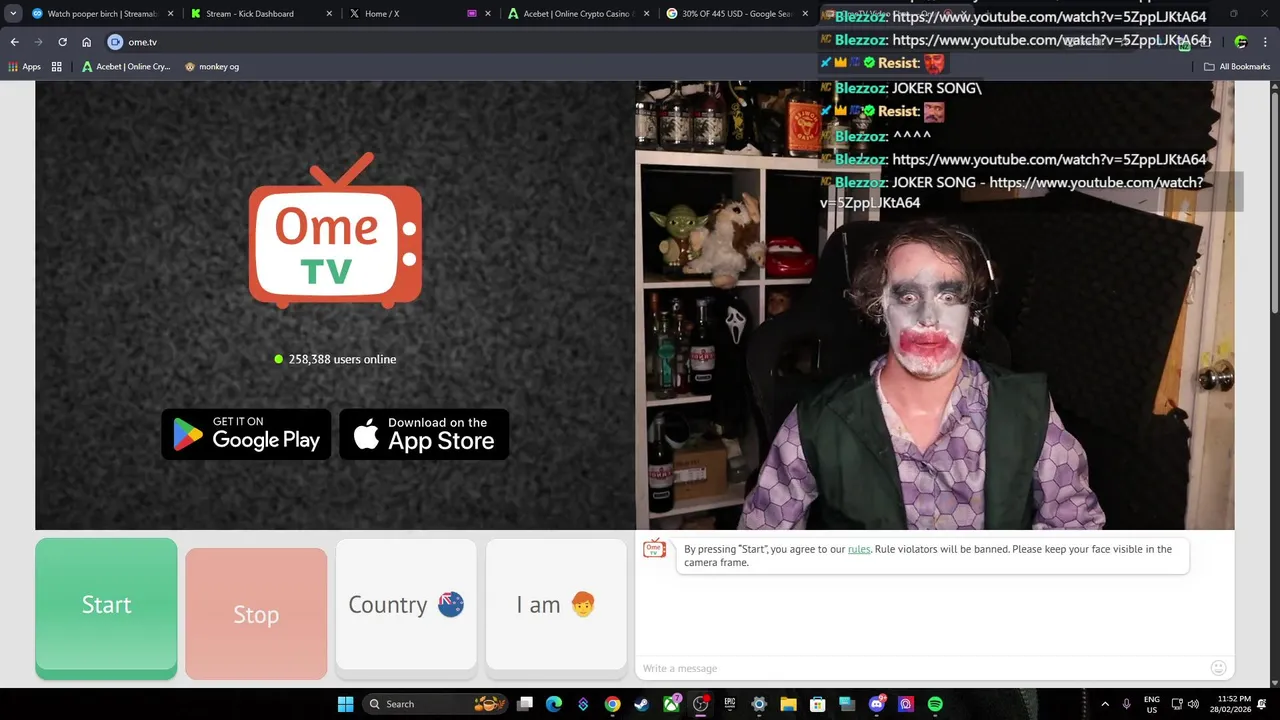
Task: Click the webcam video preview
Action: [934, 305]
